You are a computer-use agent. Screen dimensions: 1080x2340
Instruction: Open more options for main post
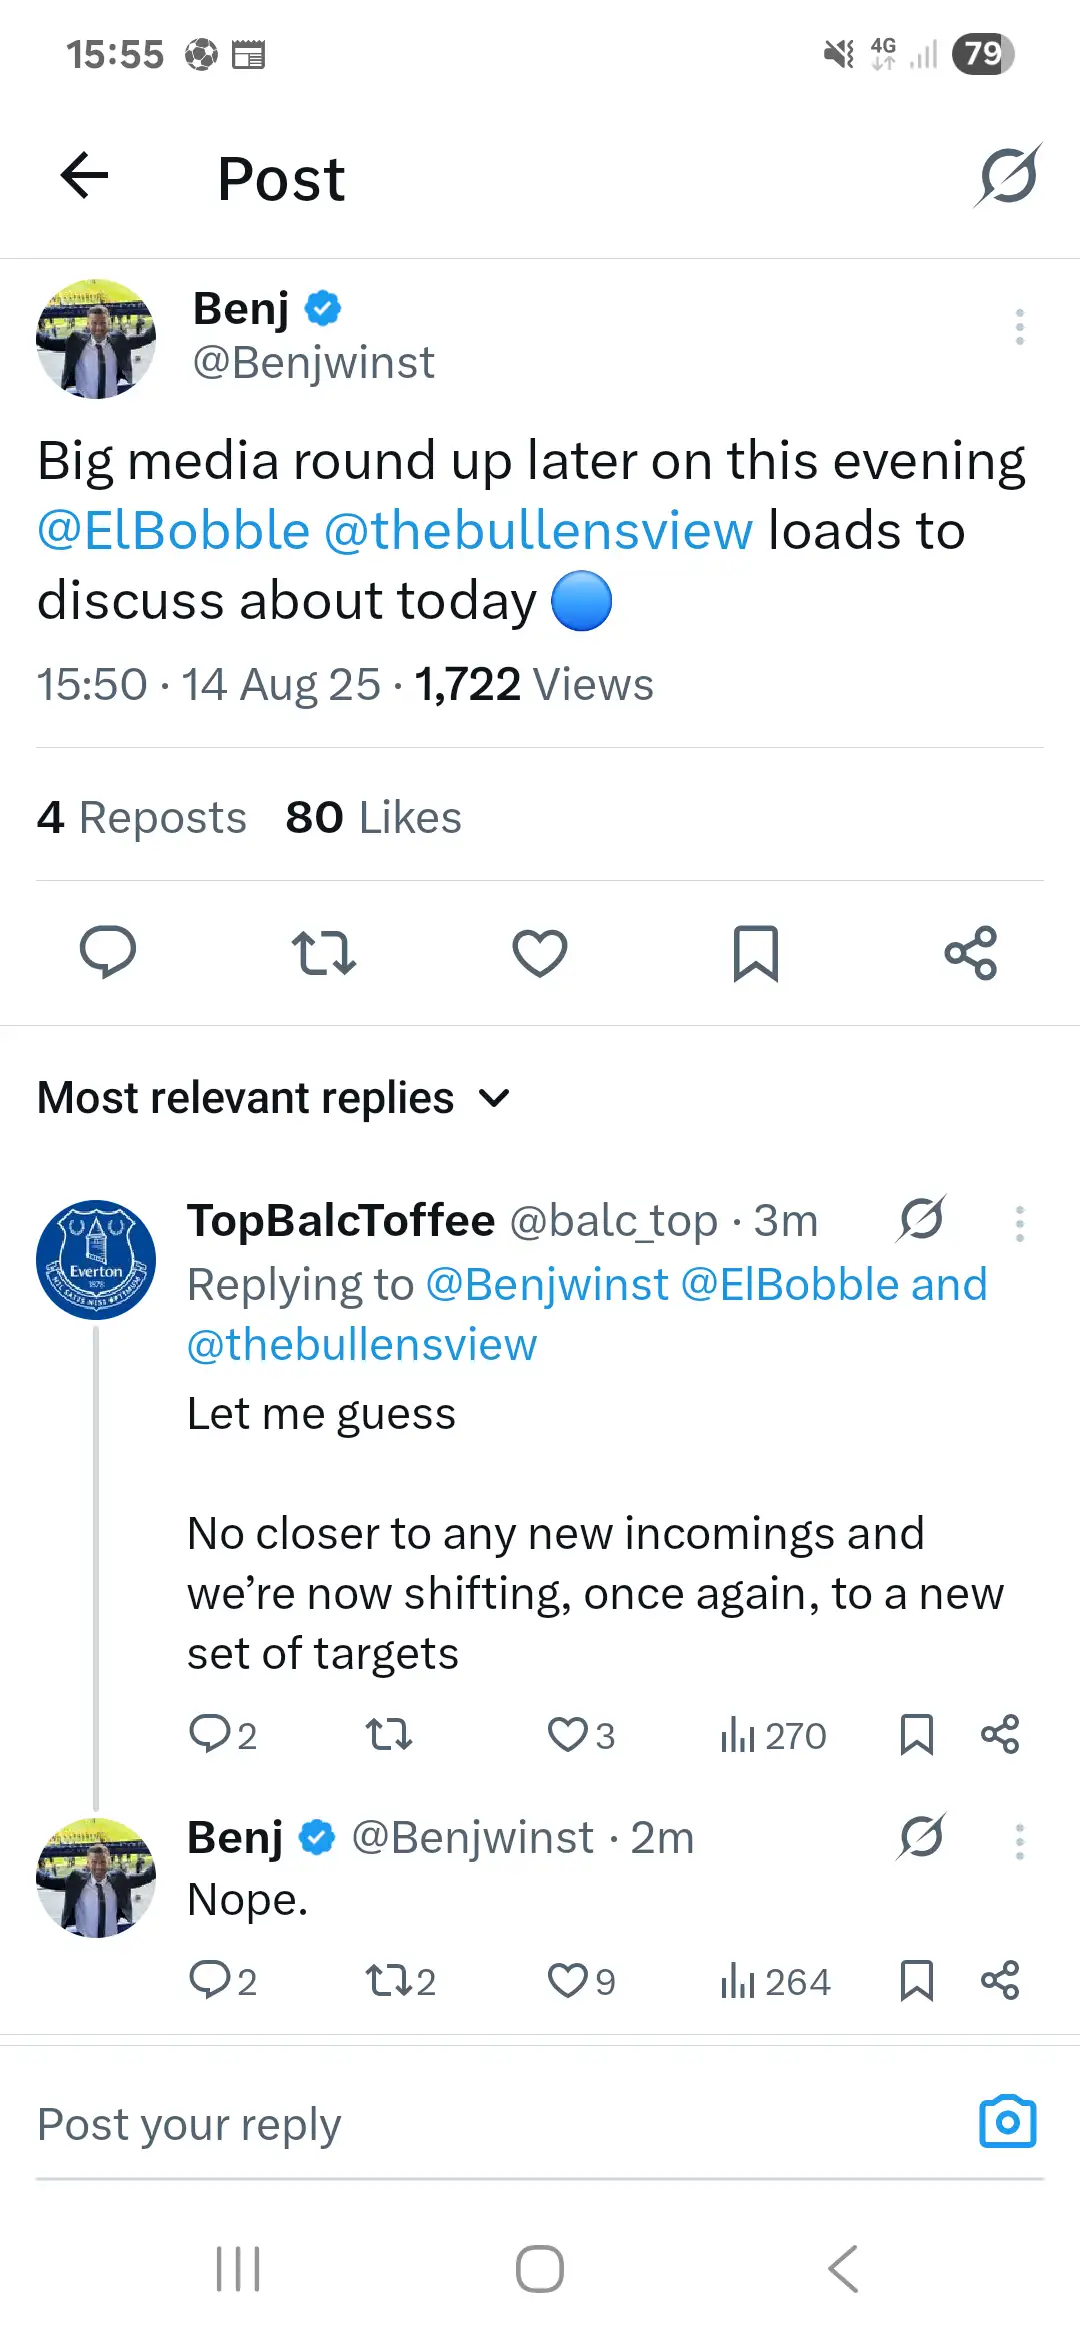1019,327
